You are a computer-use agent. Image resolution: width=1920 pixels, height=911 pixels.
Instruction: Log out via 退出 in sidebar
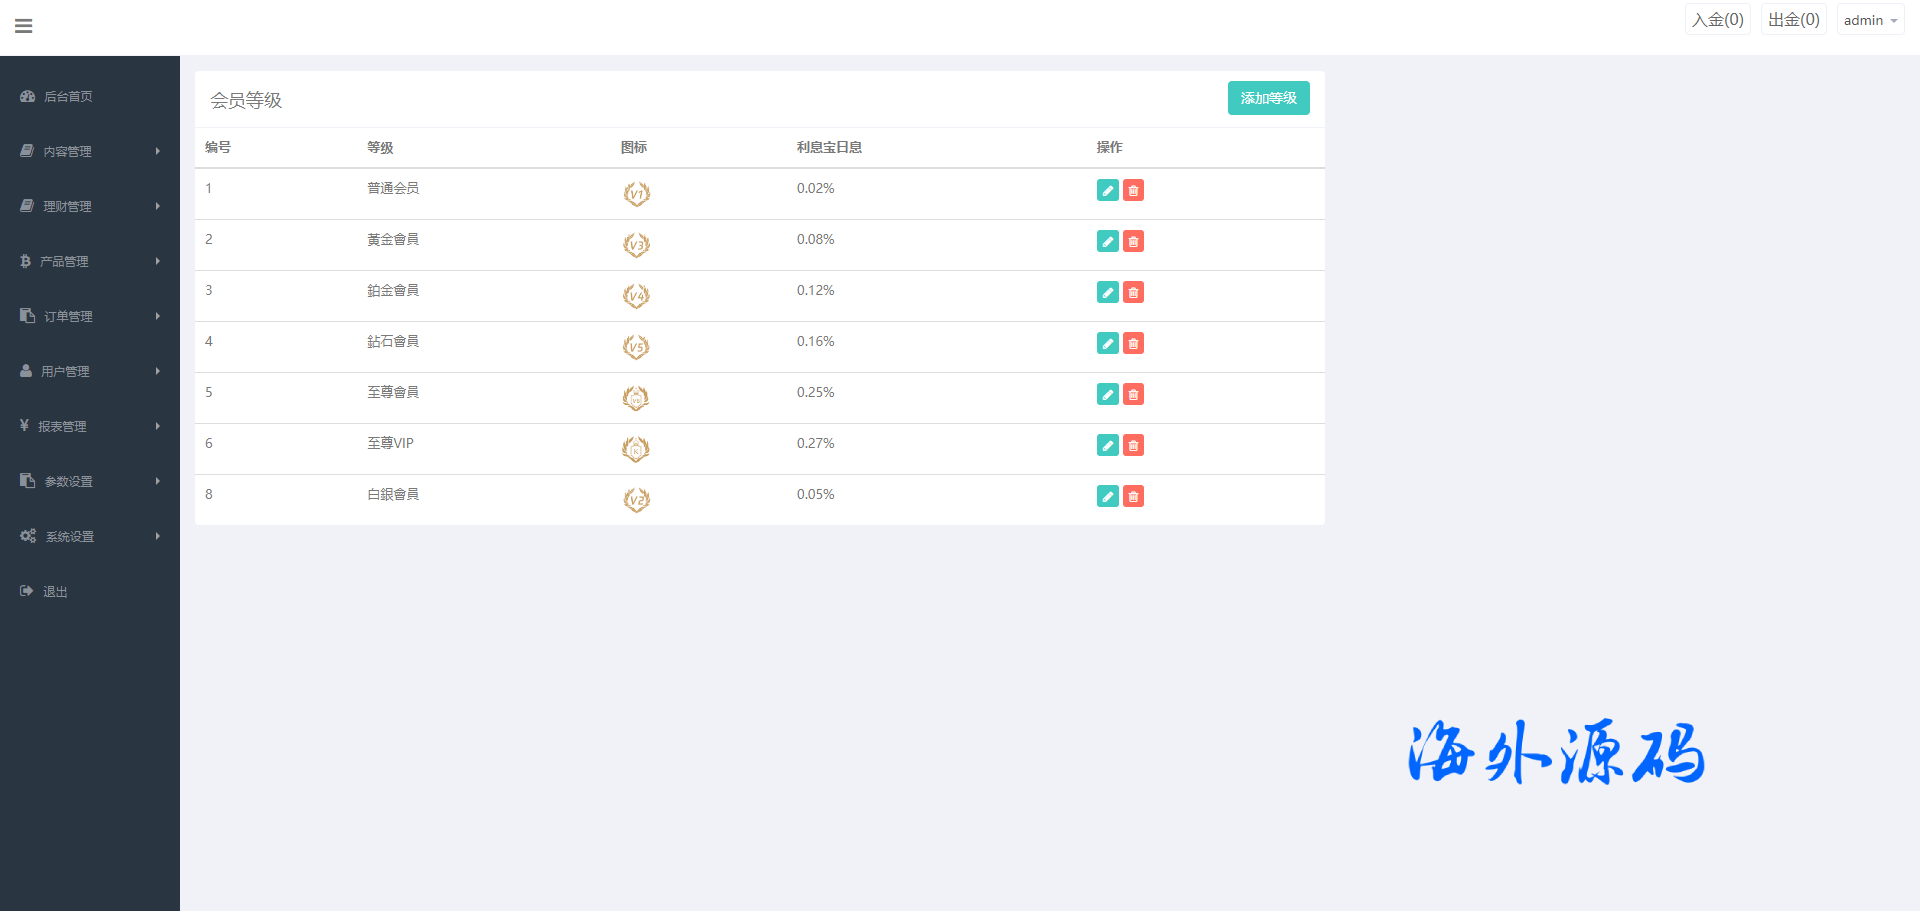[x=55, y=592]
